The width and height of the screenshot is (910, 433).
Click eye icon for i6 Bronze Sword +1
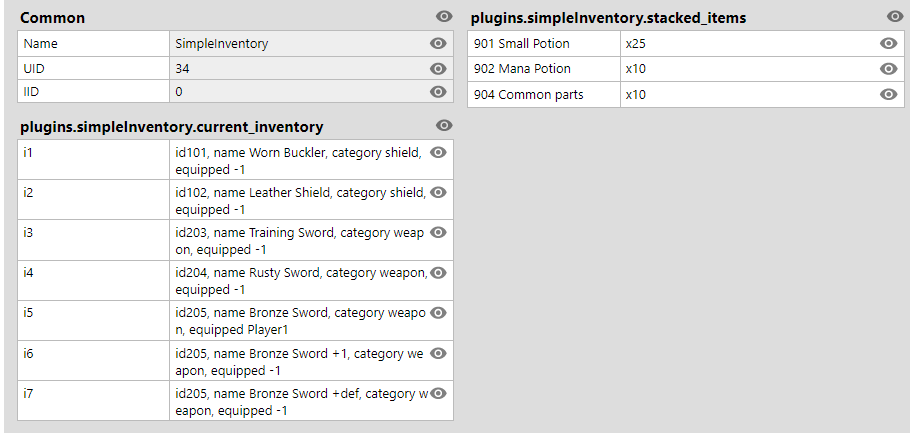tap(438, 353)
